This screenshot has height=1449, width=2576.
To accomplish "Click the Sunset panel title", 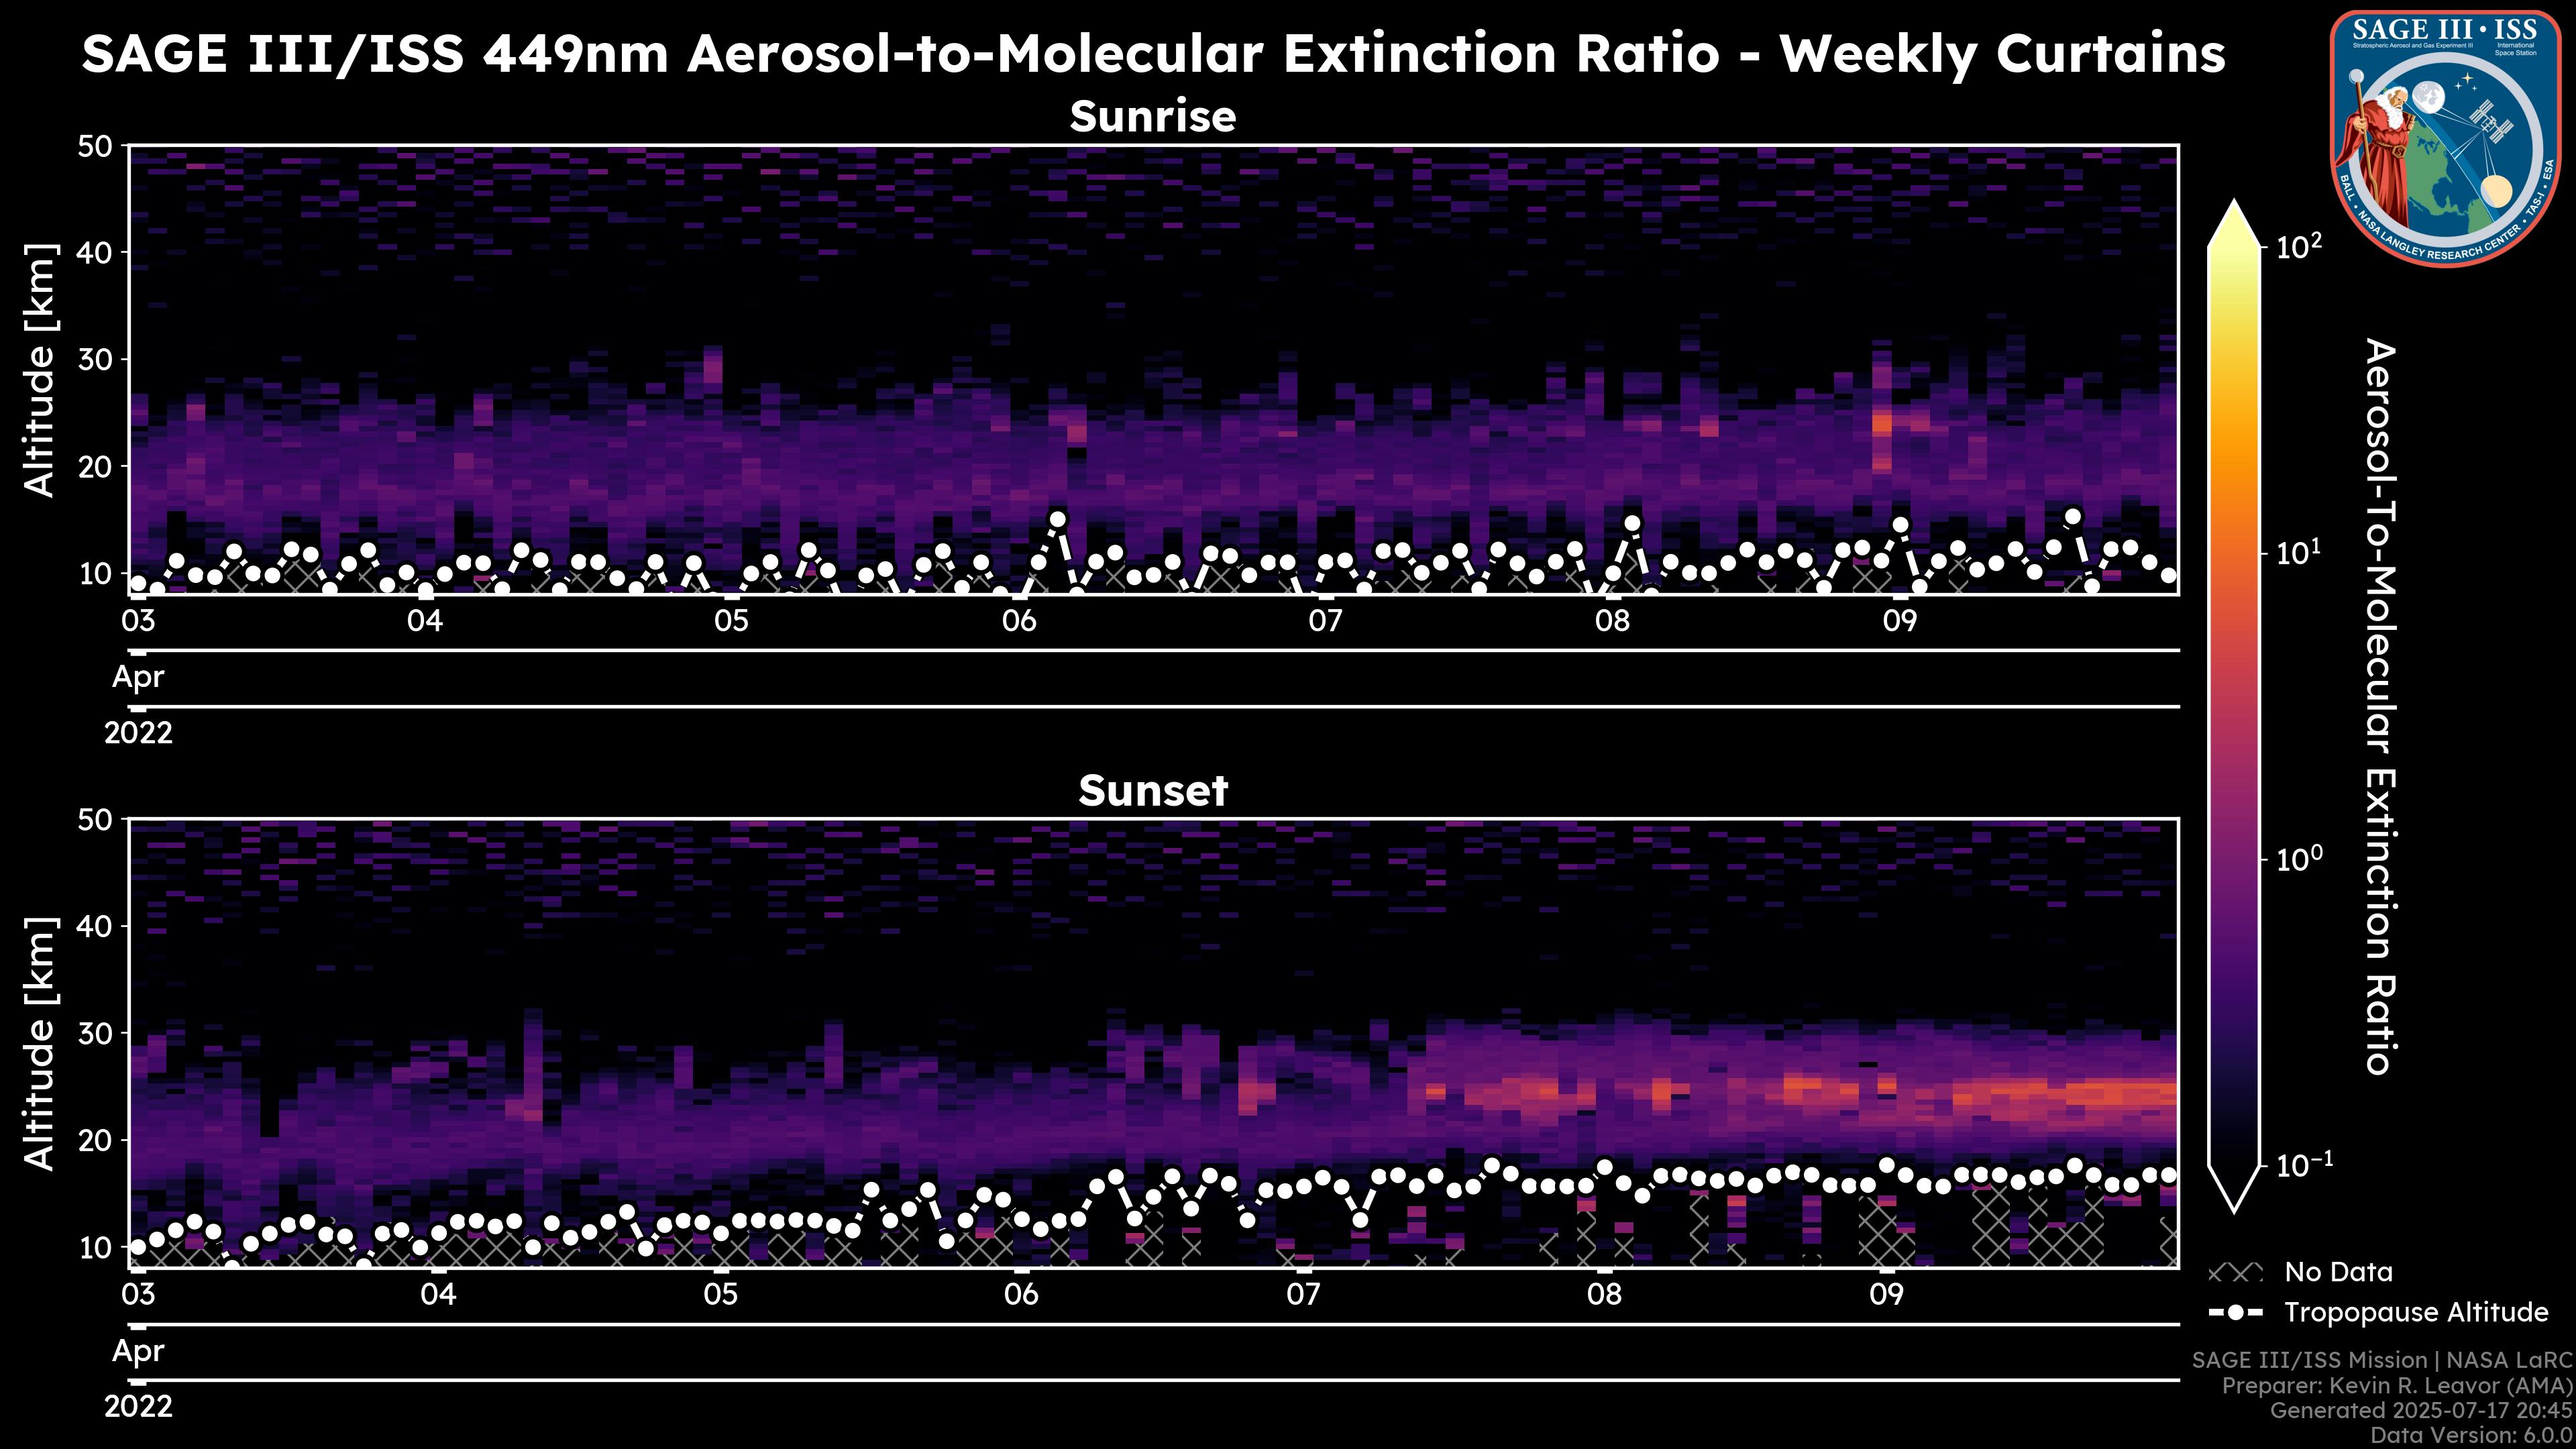I will click(1153, 791).
